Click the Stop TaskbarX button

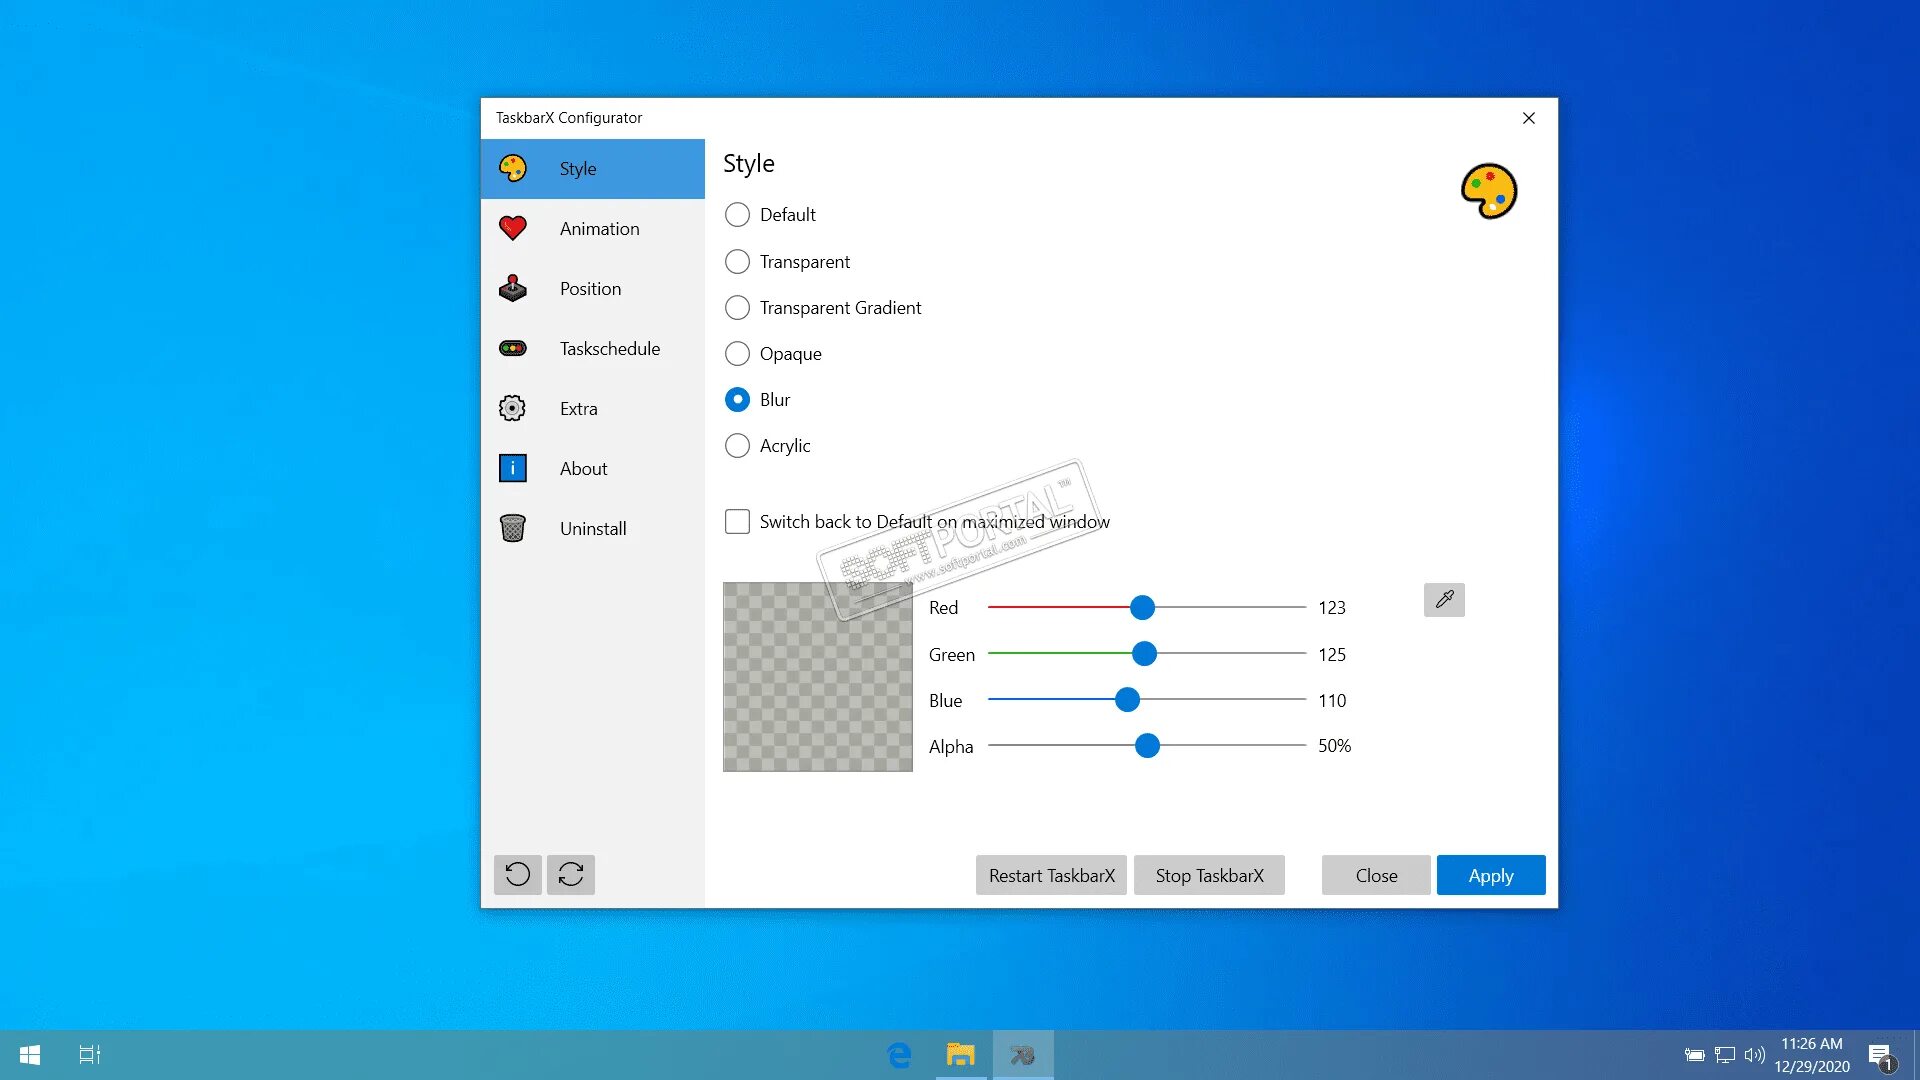point(1209,876)
